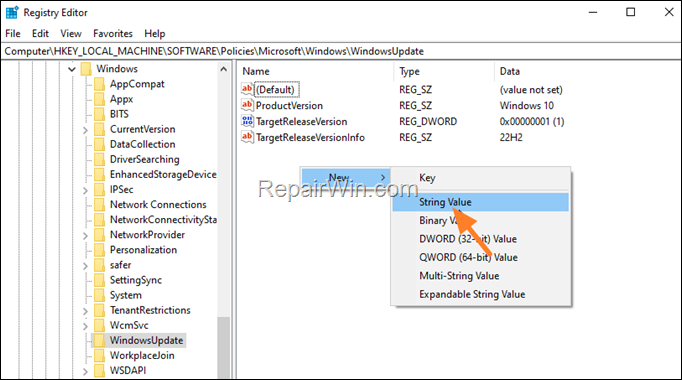
Task: Click the DataCollection folder icon
Action: pos(100,144)
